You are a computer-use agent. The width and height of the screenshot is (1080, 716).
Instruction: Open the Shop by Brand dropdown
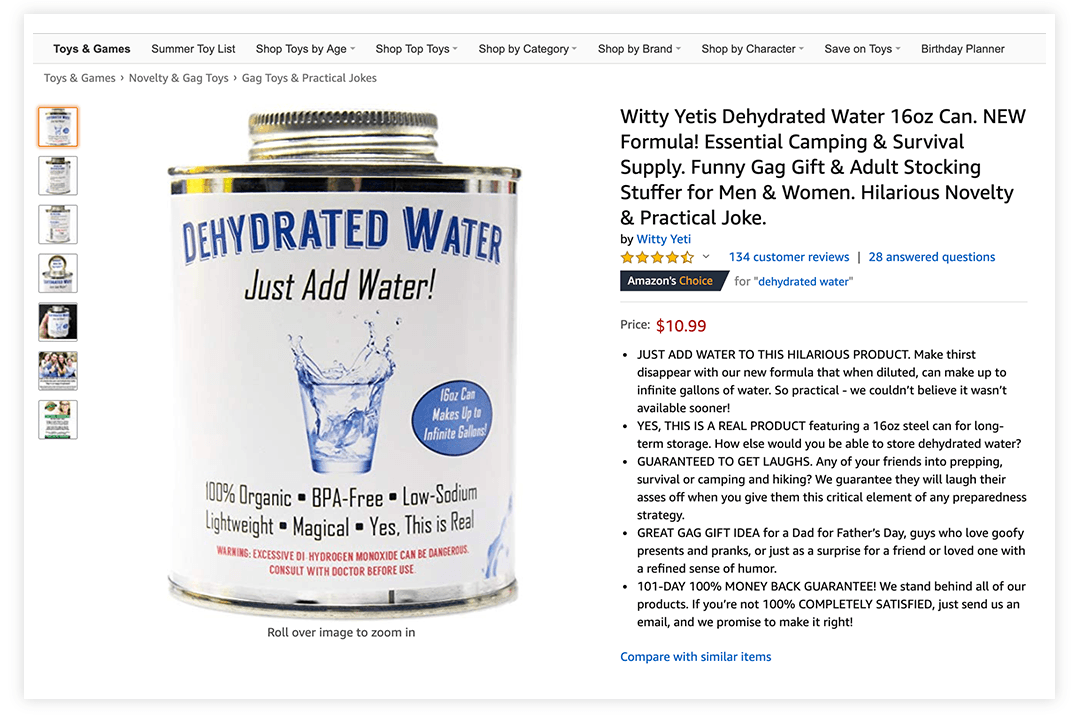coord(639,49)
